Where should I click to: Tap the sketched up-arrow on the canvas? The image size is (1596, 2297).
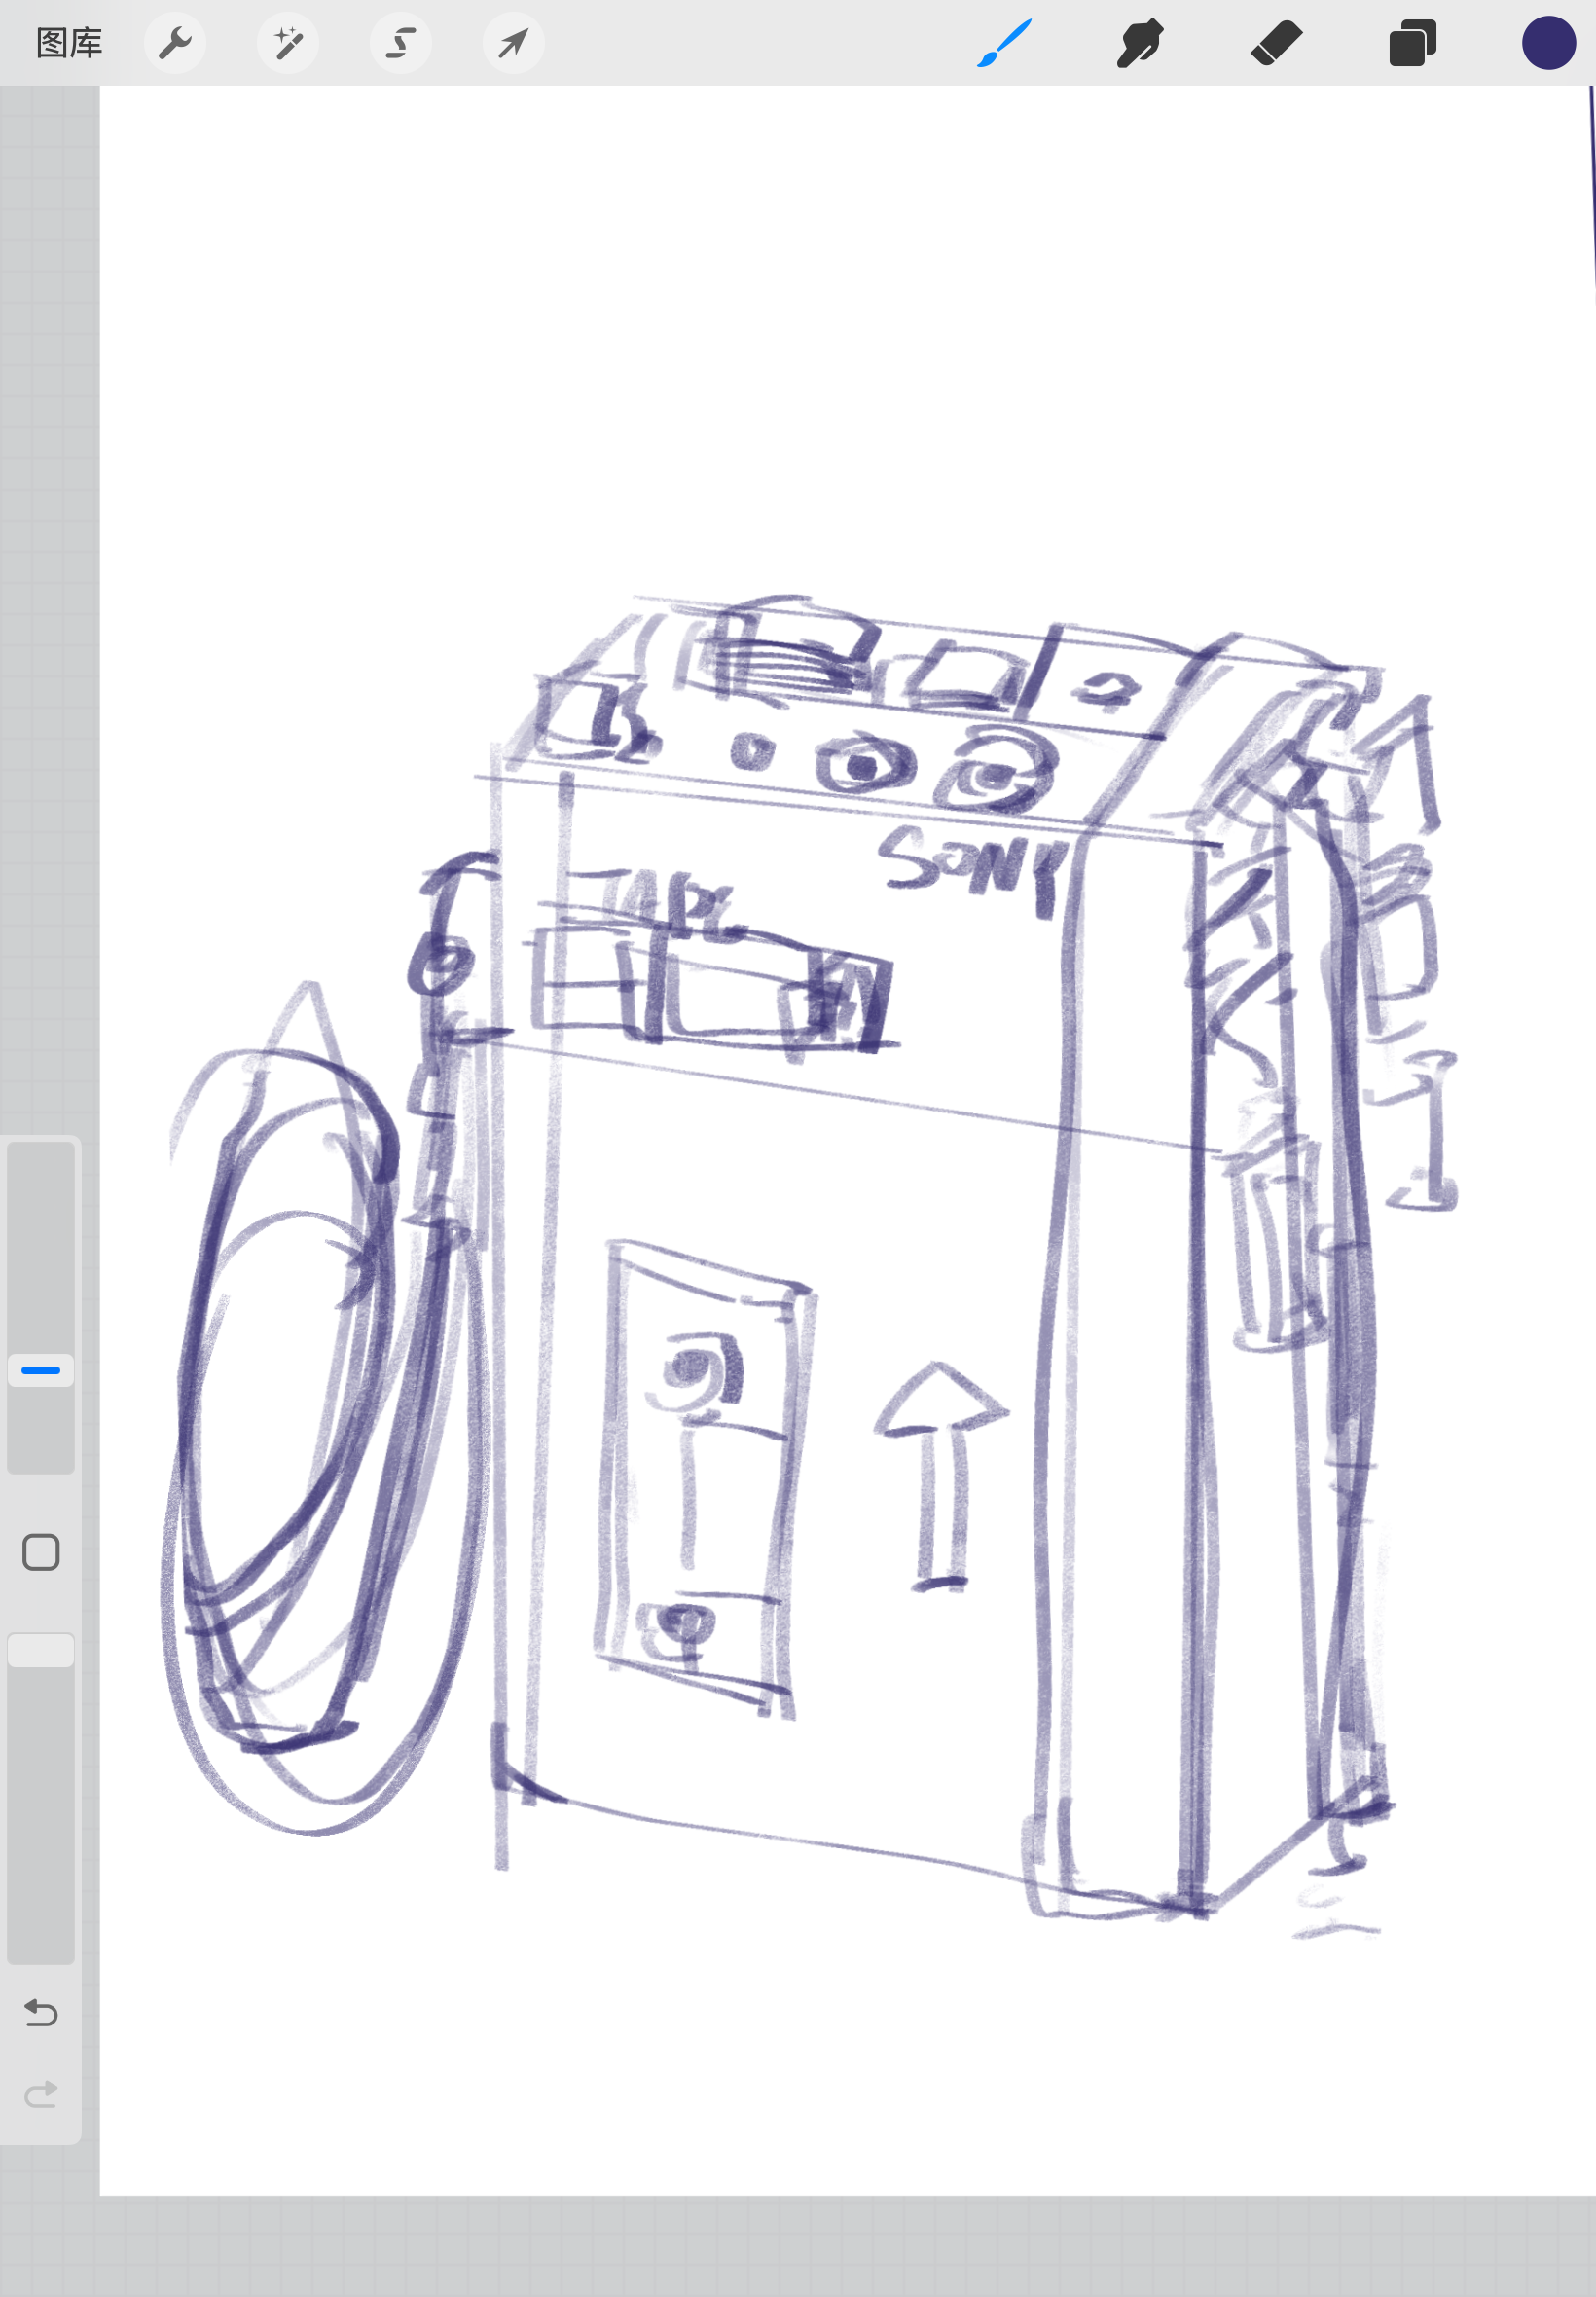(x=940, y=1470)
